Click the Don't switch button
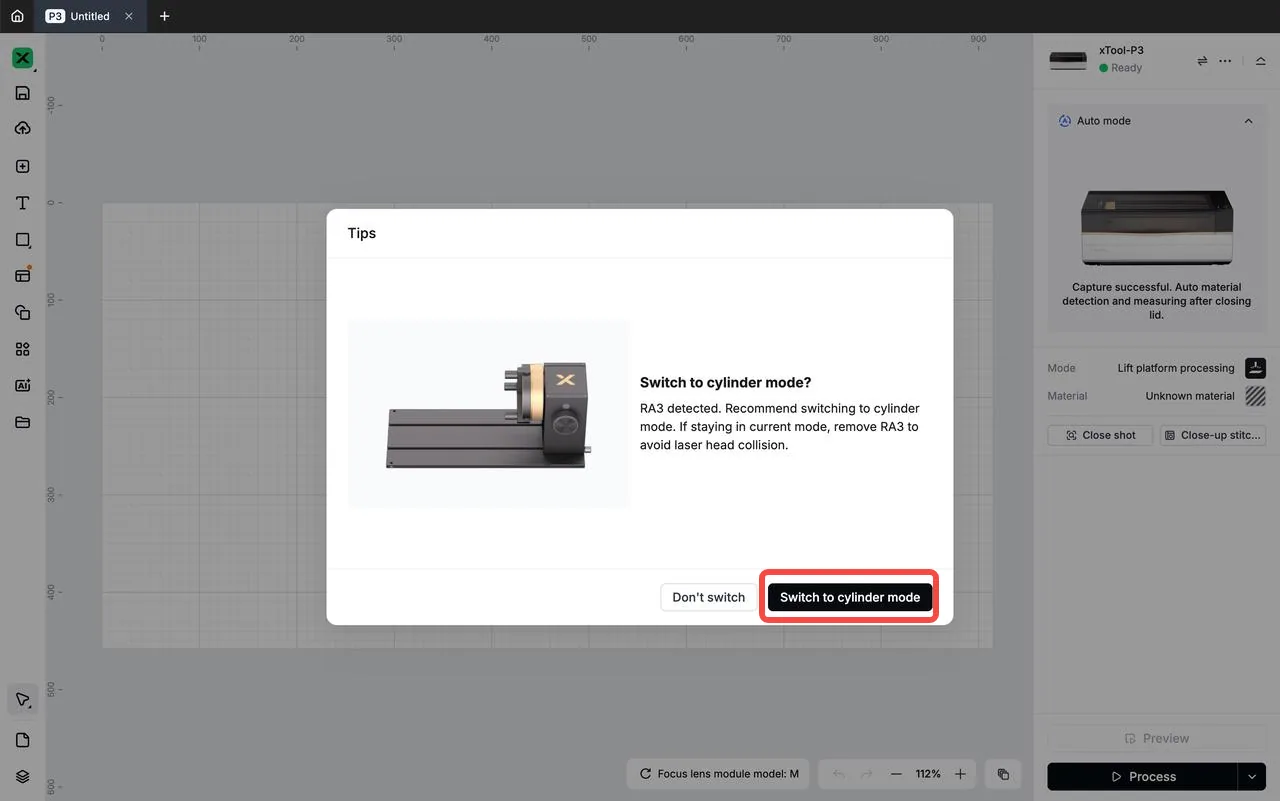Screen dimensions: 1280x801 (x=708, y=597)
